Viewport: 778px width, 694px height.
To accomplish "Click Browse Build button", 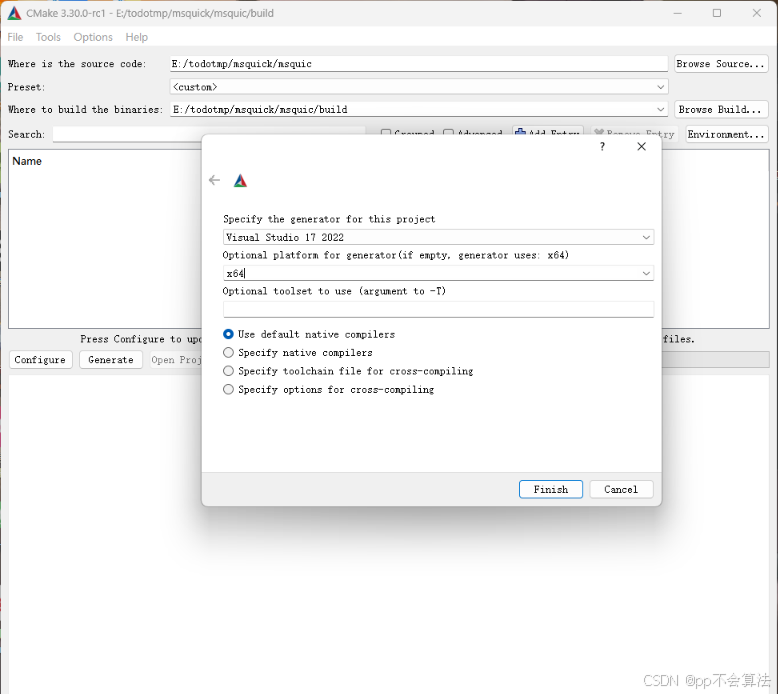I will (721, 109).
